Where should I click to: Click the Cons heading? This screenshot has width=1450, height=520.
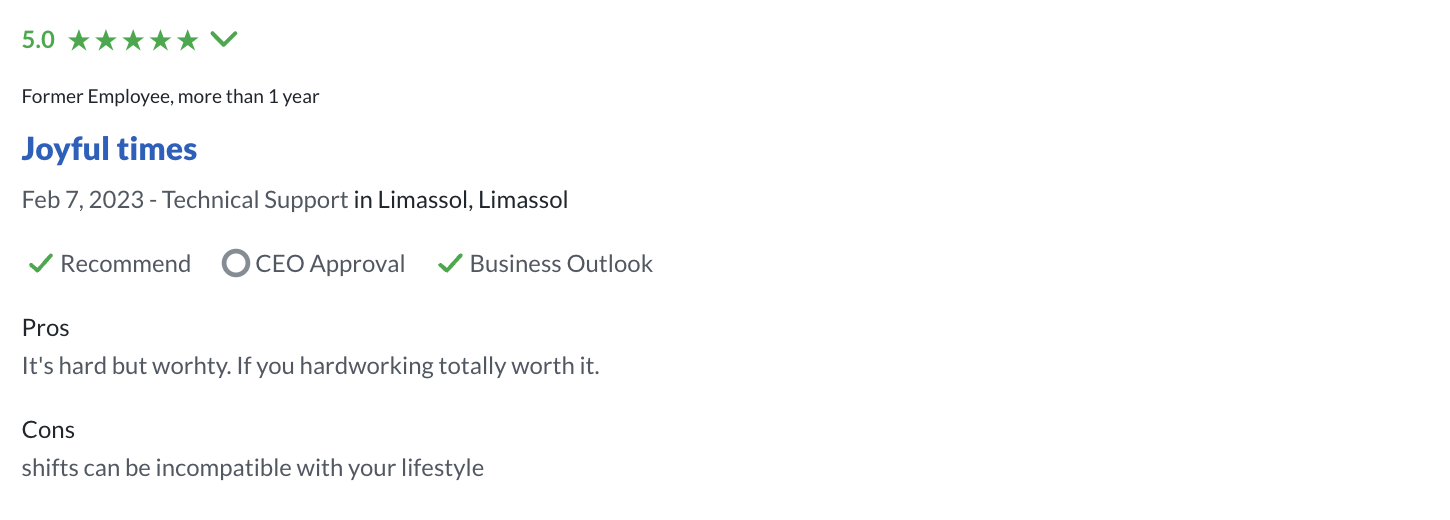48,430
